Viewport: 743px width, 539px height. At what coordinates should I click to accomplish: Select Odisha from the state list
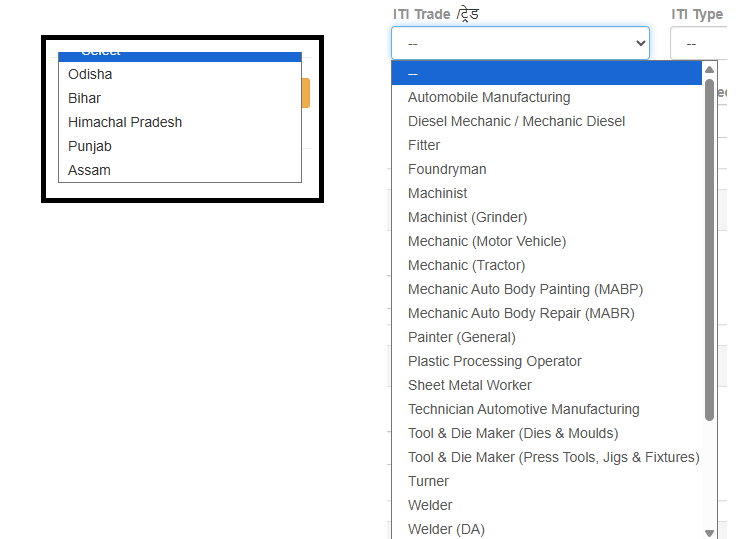click(90, 74)
